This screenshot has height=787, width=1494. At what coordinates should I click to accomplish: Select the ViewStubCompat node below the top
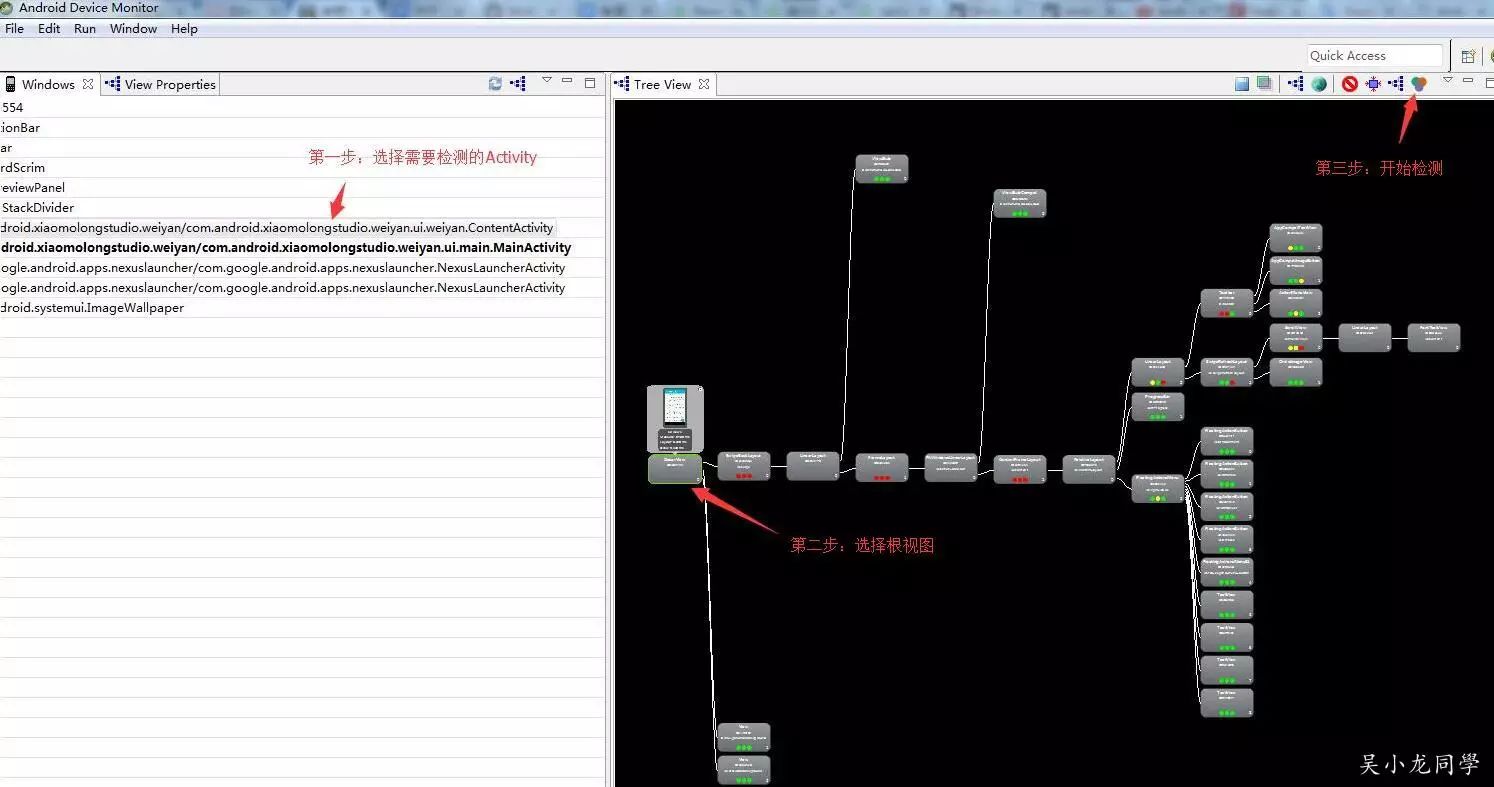point(1020,203)
